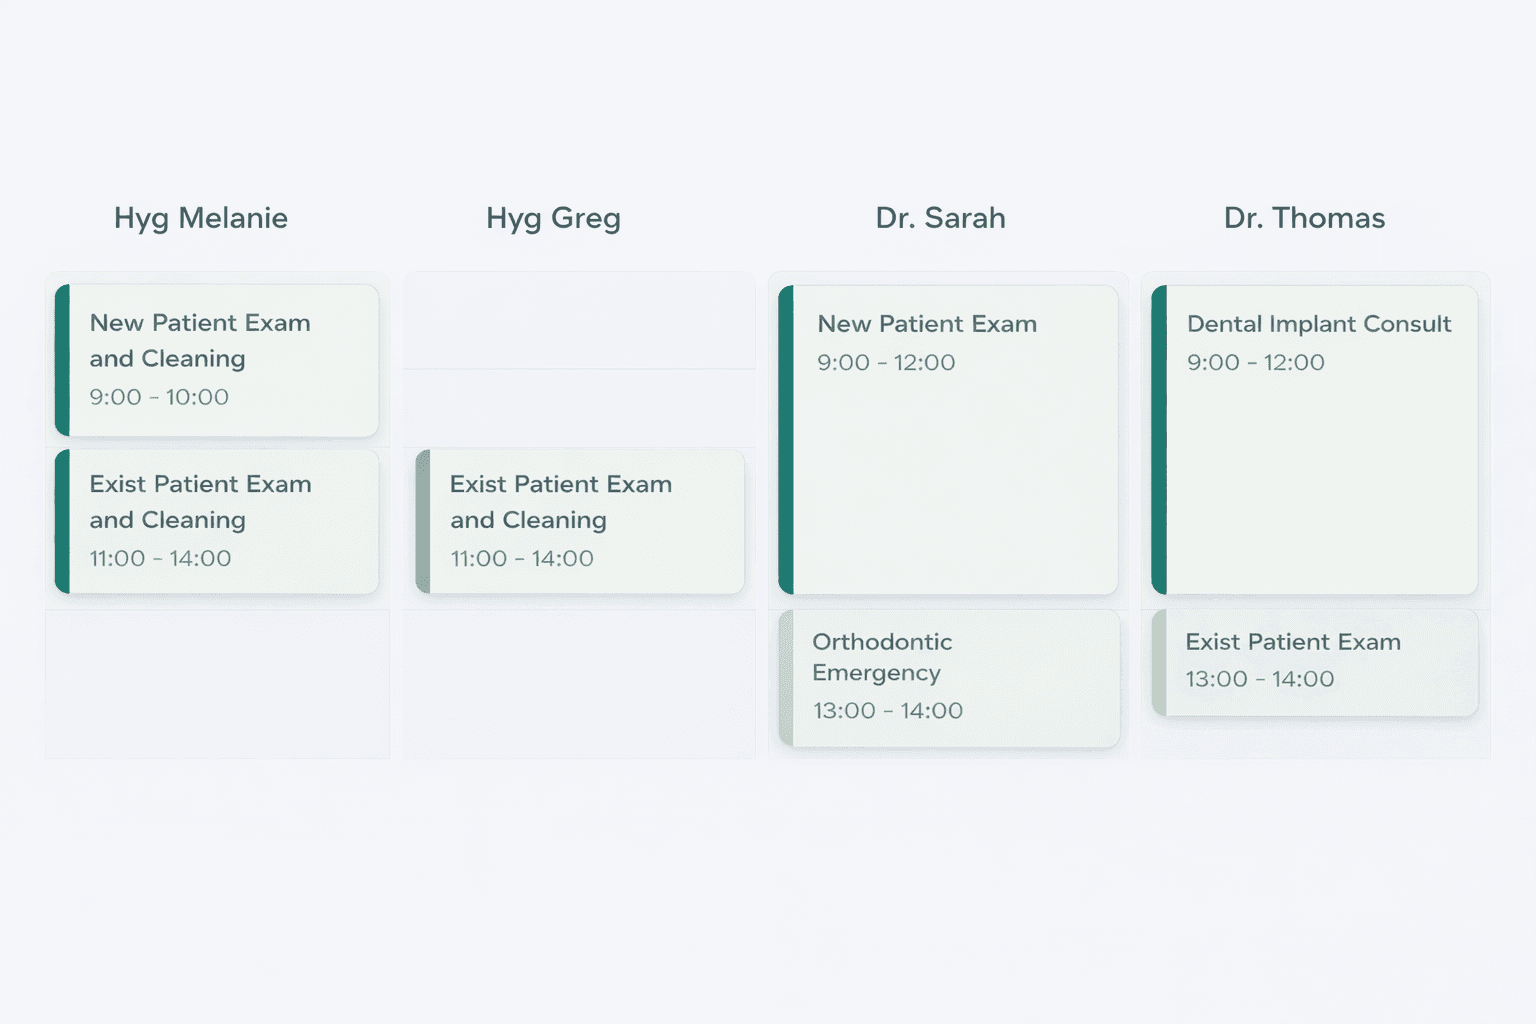Click the green bar on Melanie's 9:00 appointment

click(x=62, y=360)
